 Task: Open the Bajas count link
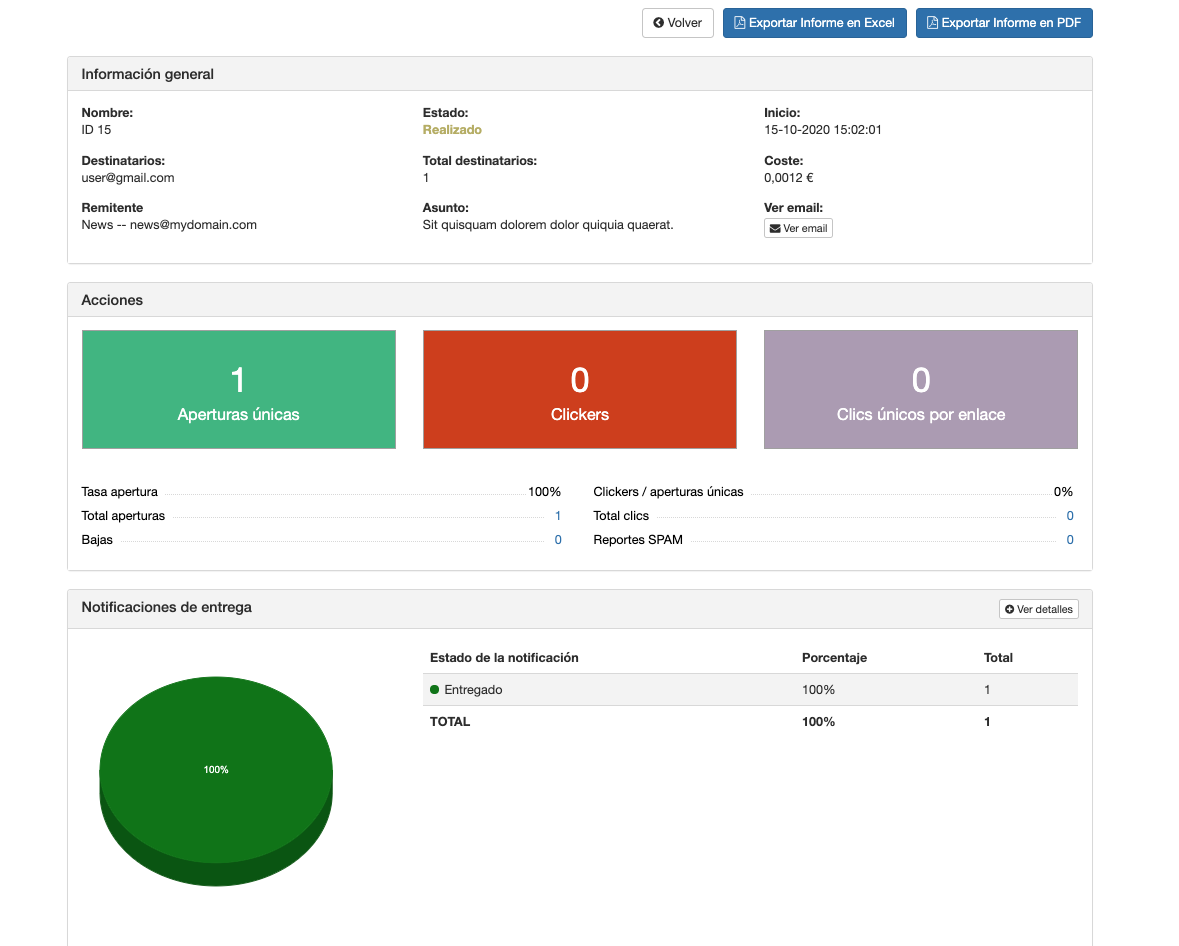click(557, 540)
